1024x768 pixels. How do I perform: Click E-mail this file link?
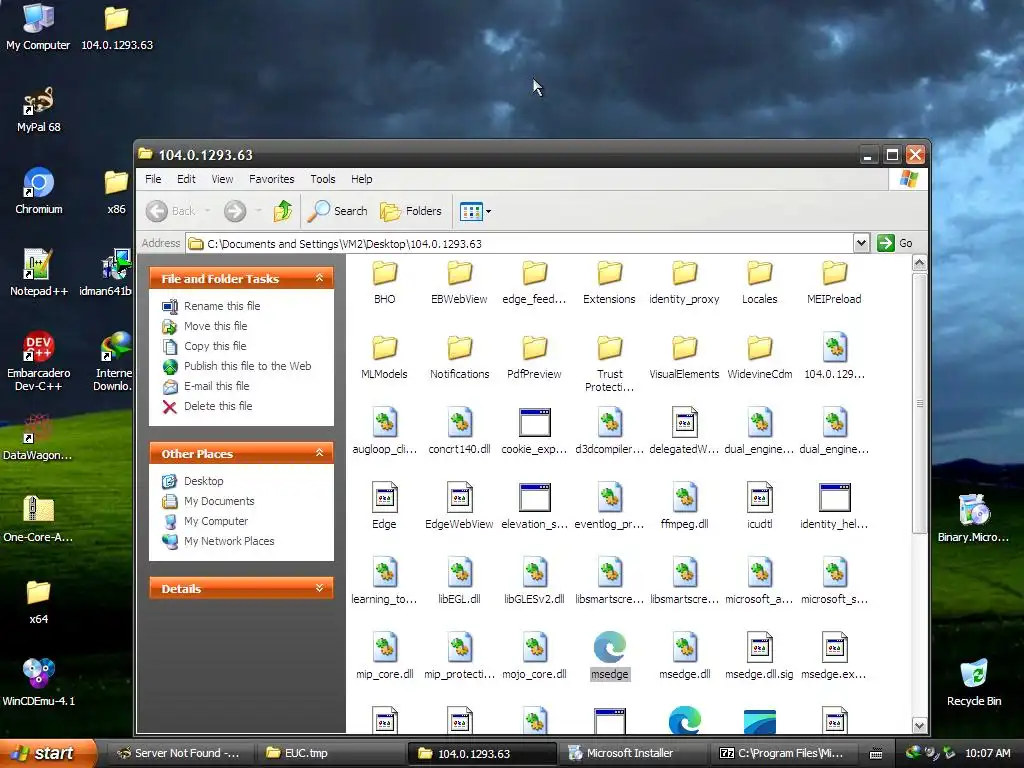(217, 386)
